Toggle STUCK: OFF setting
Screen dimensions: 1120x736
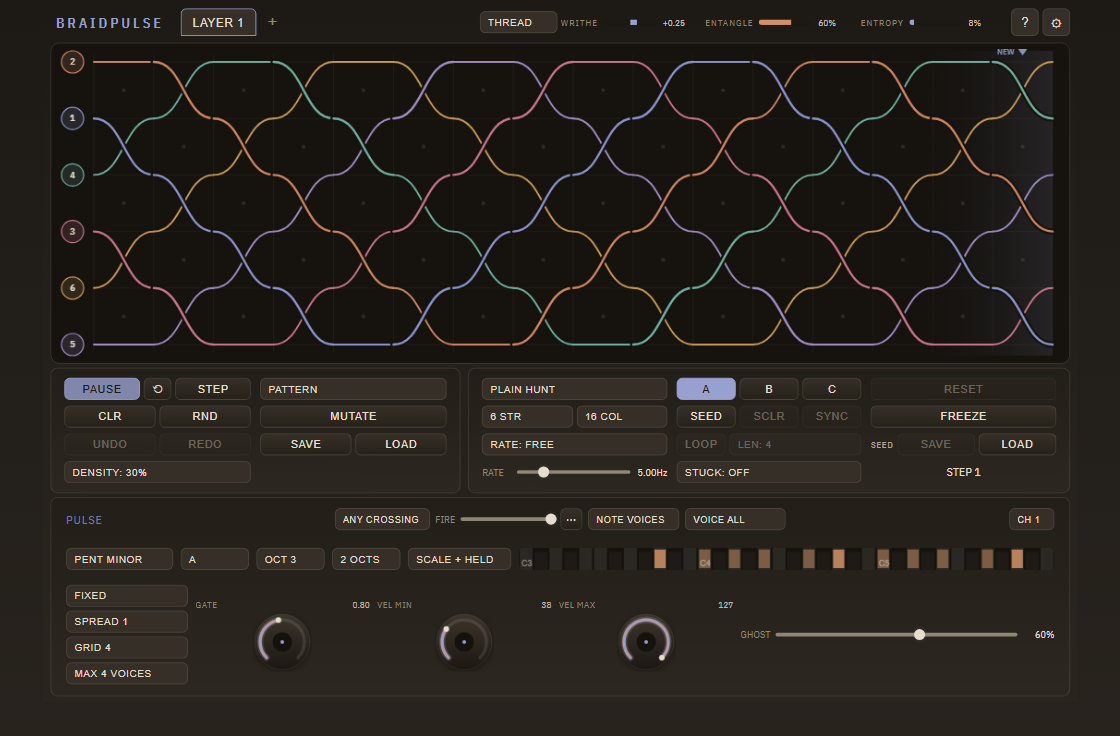(769, 472)
